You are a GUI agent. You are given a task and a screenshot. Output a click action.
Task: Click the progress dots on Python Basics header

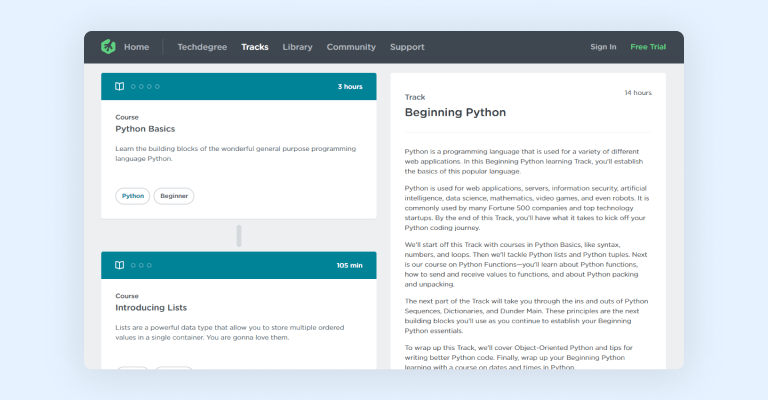(145, 87)
